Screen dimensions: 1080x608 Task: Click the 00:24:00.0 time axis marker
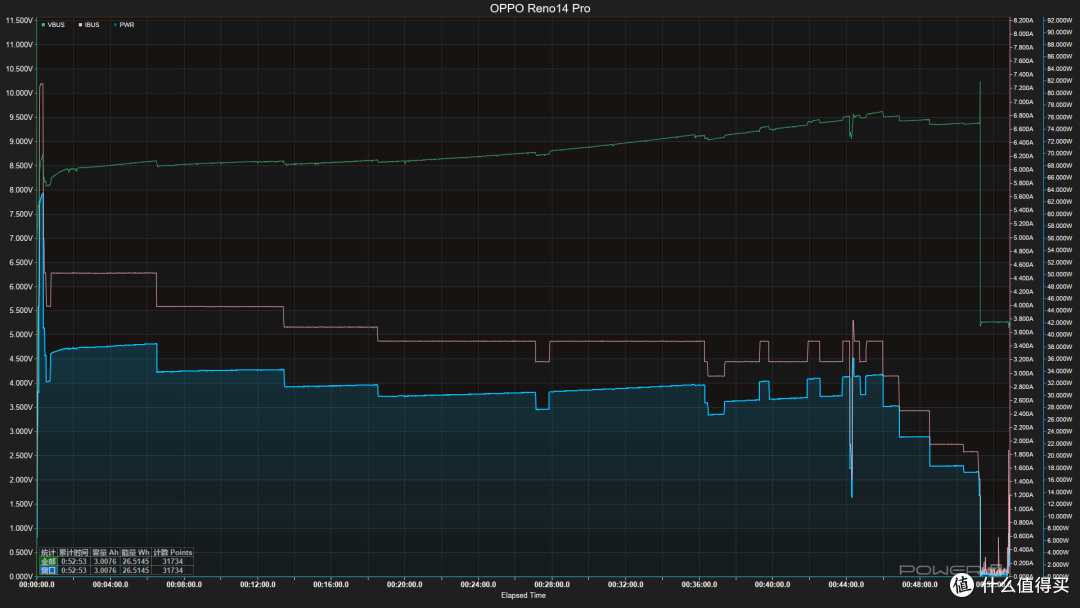pyautogui.click(x=478, y=585)
